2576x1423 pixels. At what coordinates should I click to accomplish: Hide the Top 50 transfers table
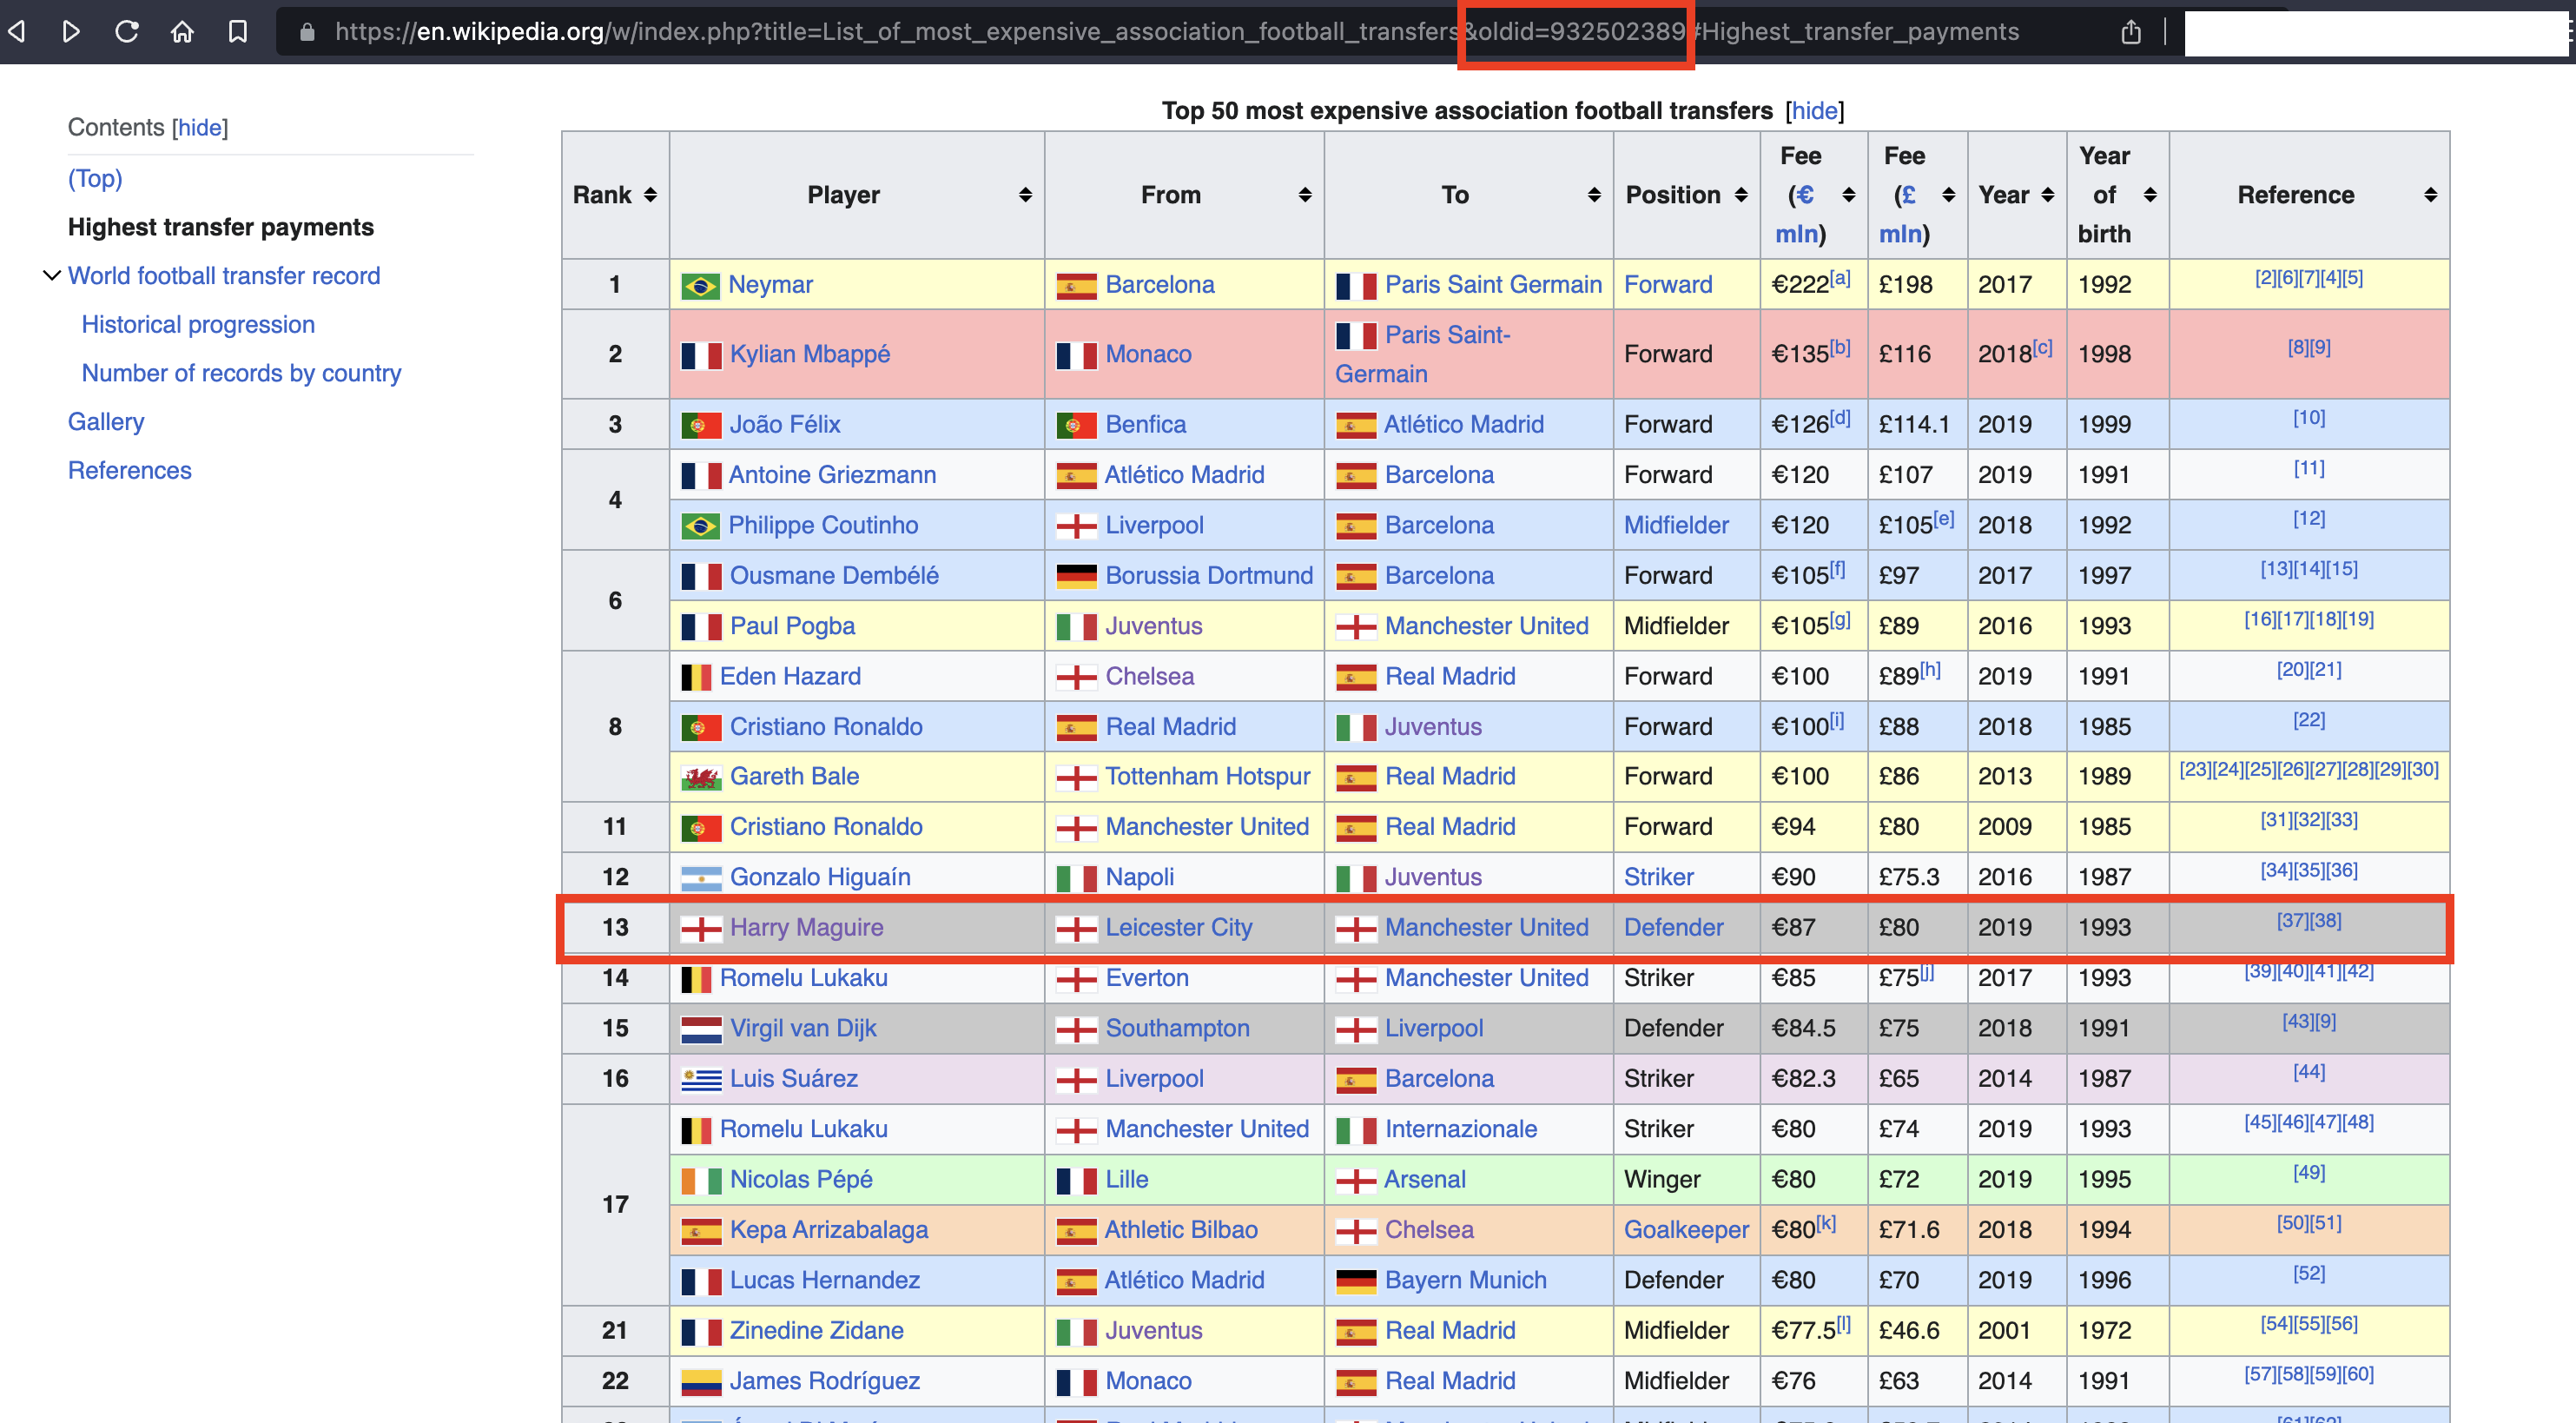[1814, 111]
